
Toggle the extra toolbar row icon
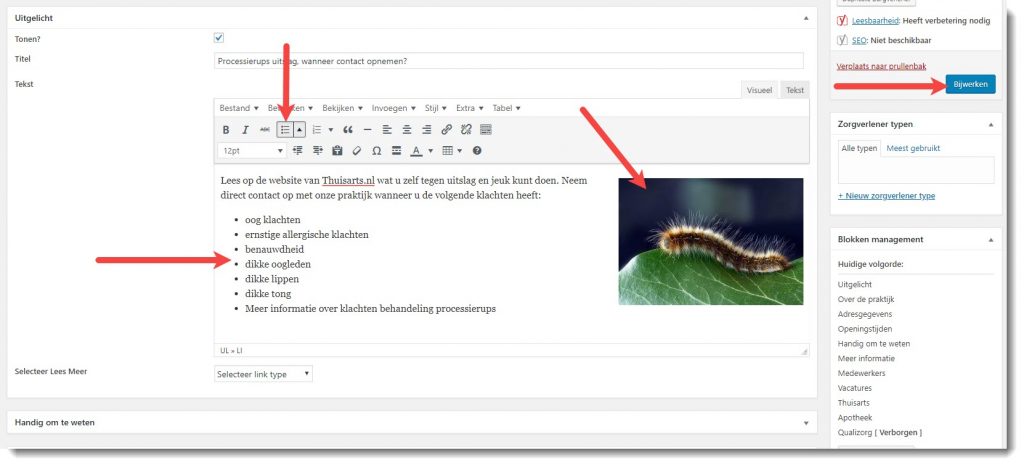pyautogui.click(x=486, y=130)
